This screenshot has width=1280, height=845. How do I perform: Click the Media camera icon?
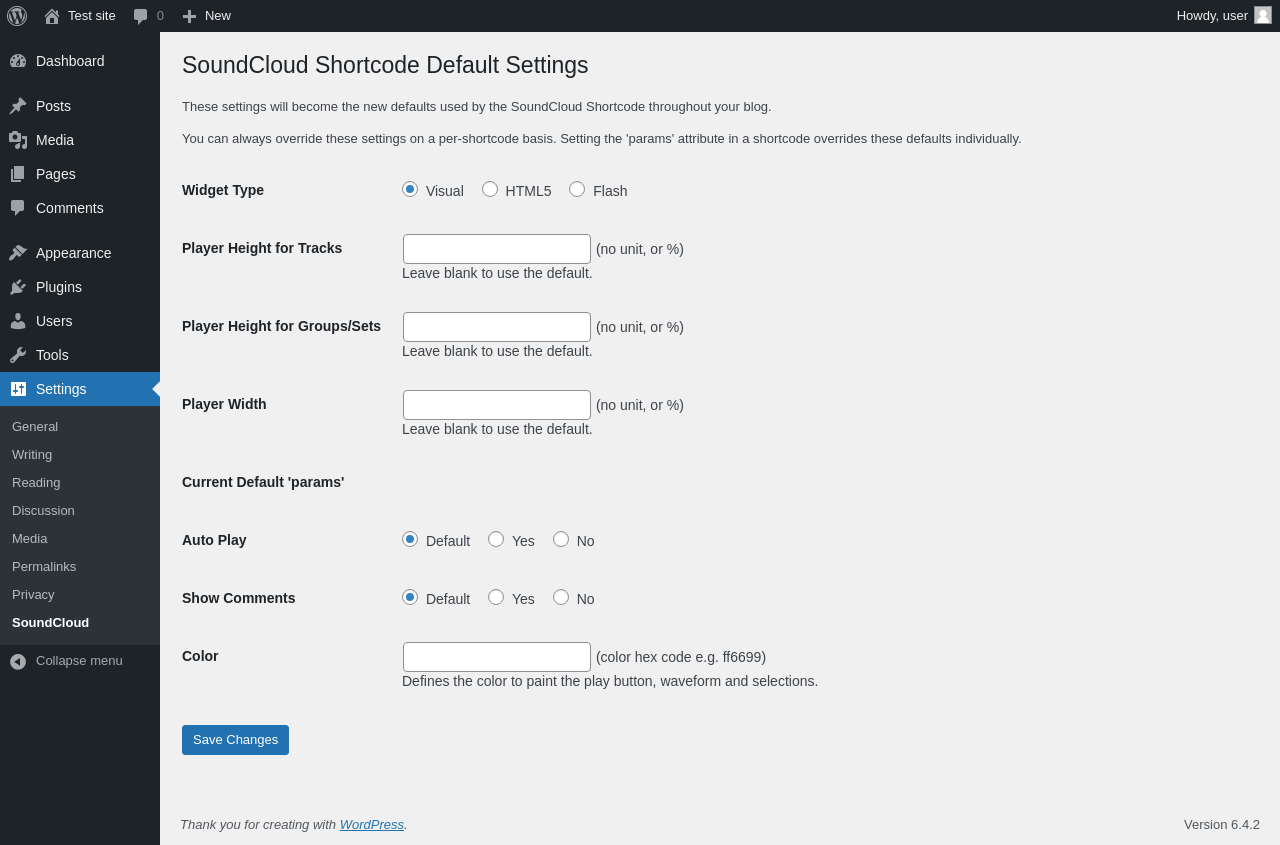18,140
